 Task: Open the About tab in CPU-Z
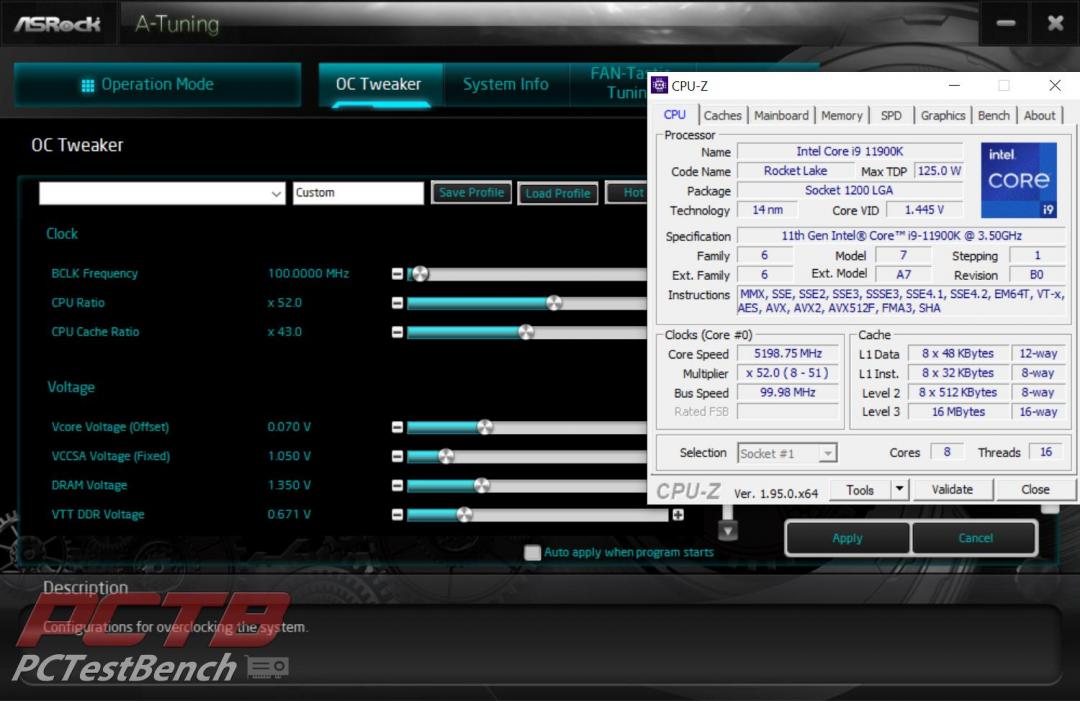(x=1039, y=116)
